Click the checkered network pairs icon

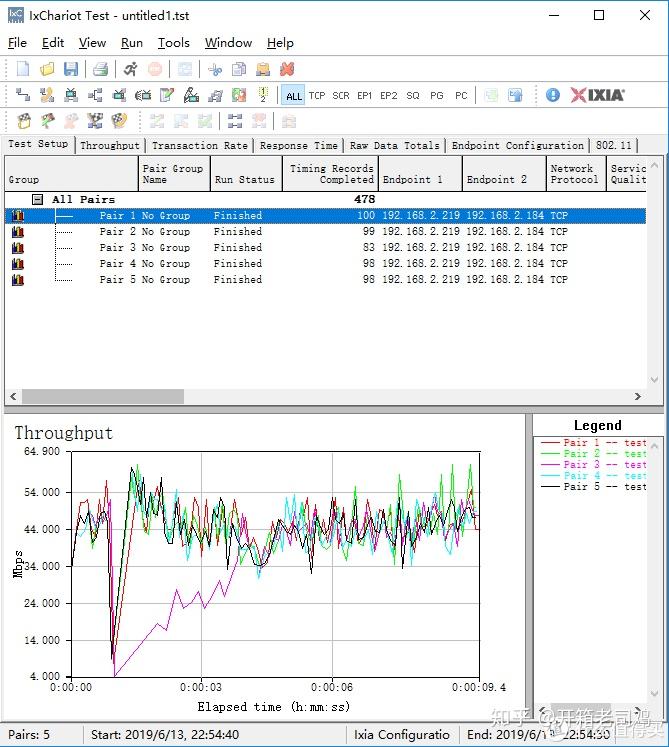[x=95, y=121]
